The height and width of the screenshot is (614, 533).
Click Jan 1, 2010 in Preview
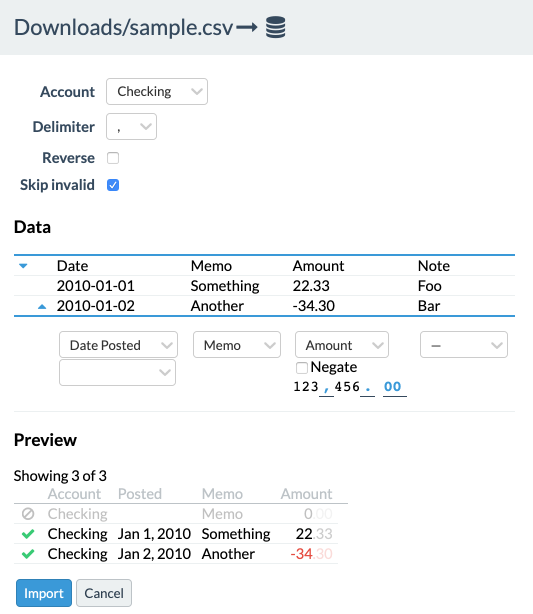click(x=154, y=534)
